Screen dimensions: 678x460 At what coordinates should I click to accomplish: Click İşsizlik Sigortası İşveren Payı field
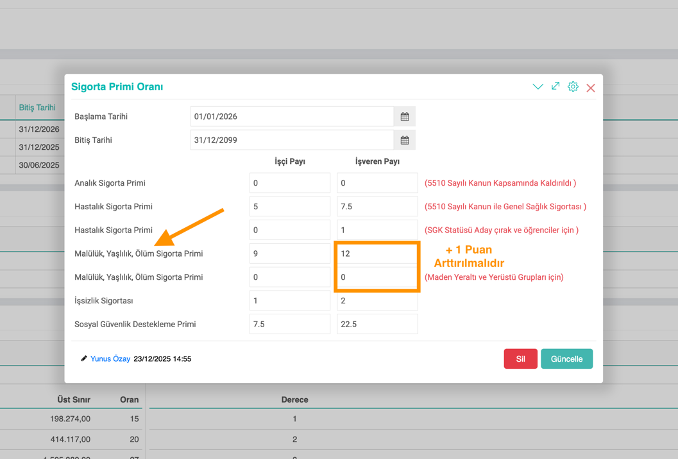tap(376, 301)
